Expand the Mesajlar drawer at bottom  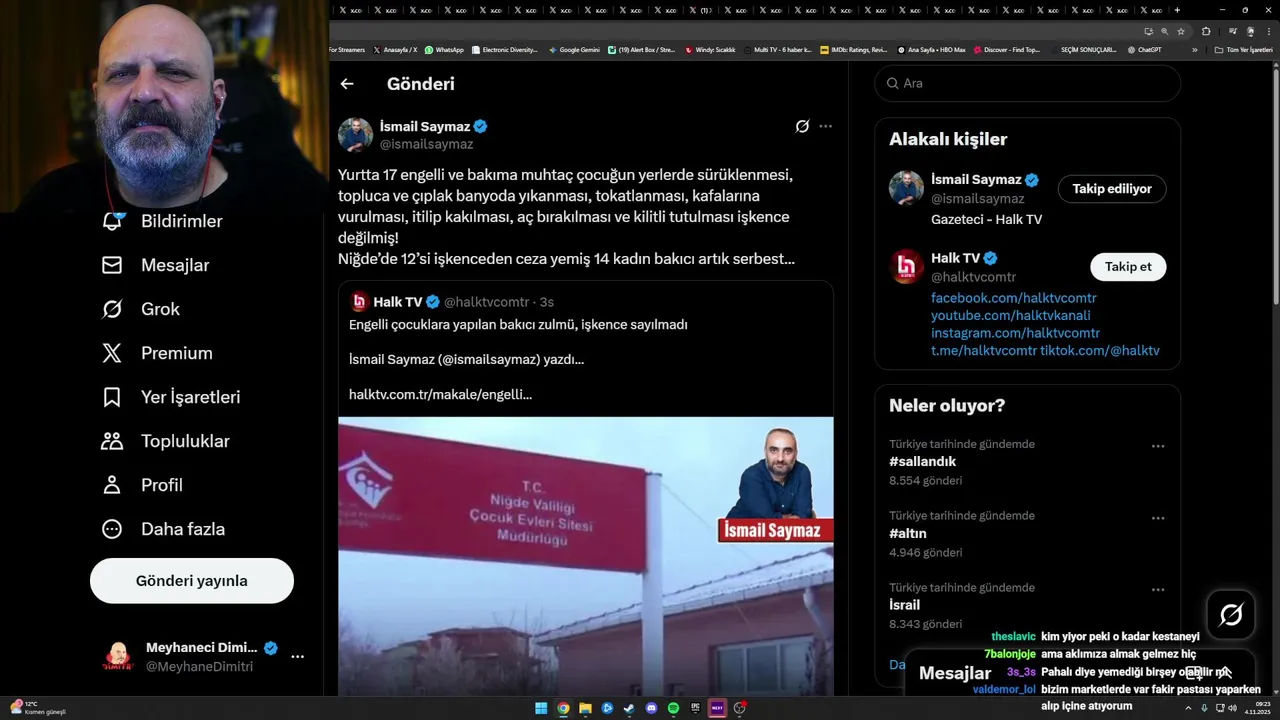pyautogui.click(x=1224, y=673)
